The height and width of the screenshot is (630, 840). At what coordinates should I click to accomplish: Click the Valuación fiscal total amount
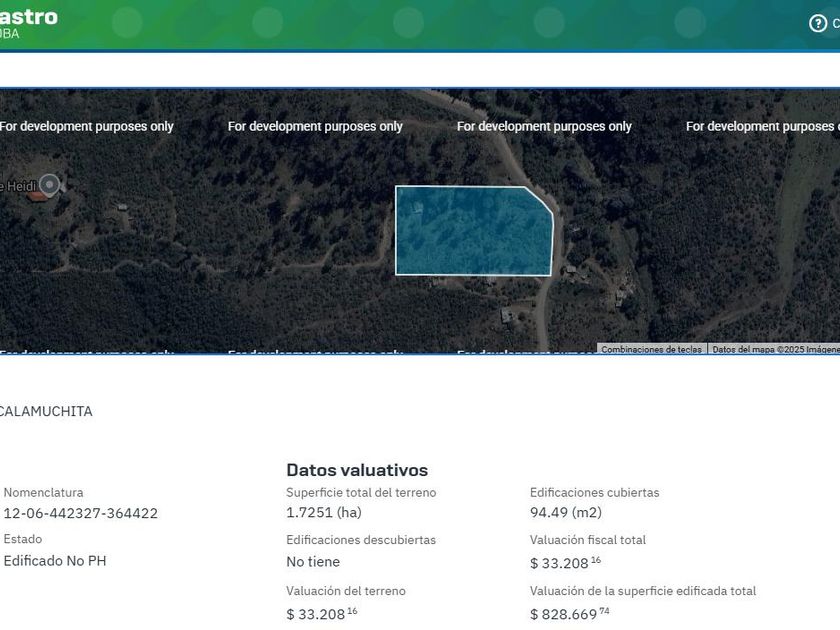565,562
